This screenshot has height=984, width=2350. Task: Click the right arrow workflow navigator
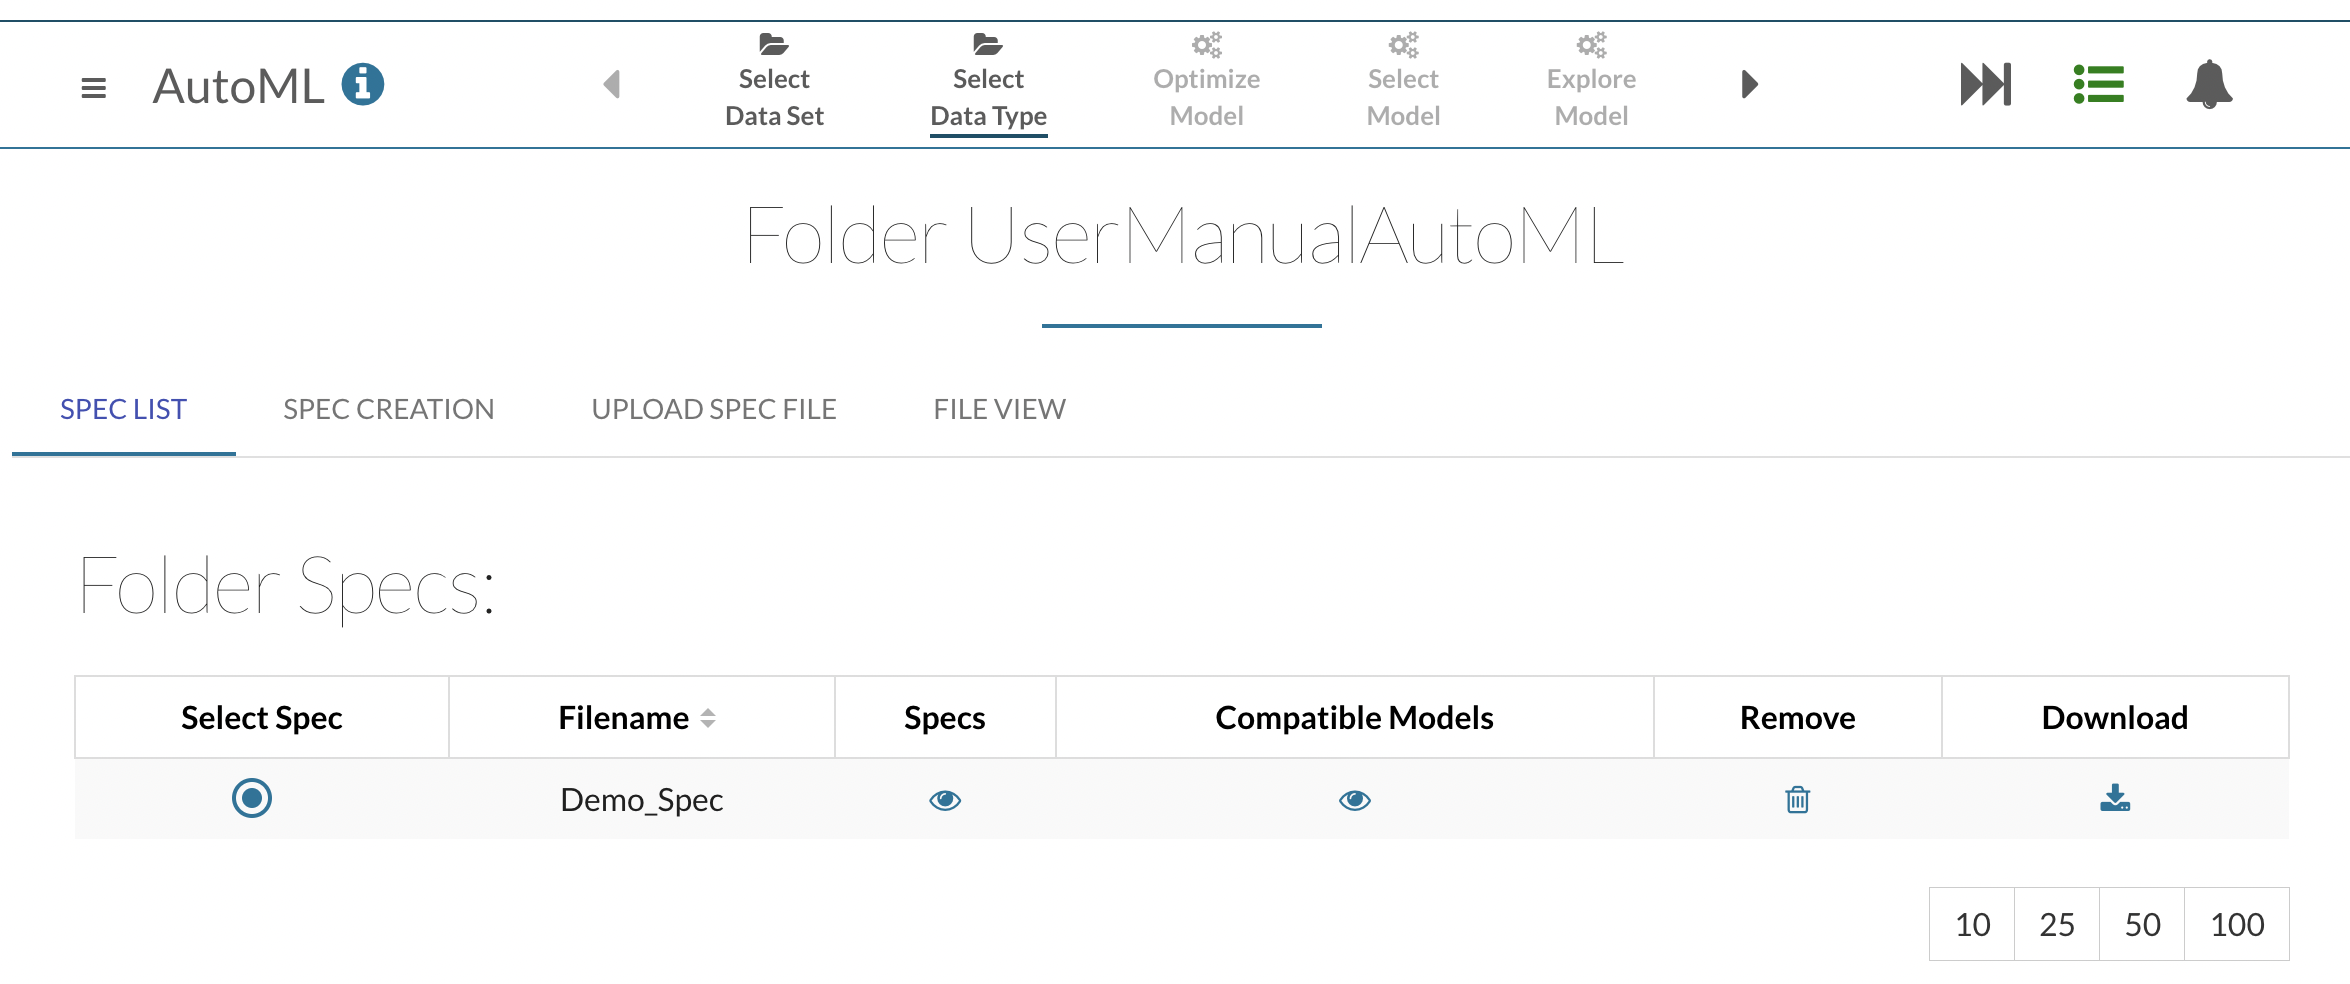point(1749,84)
